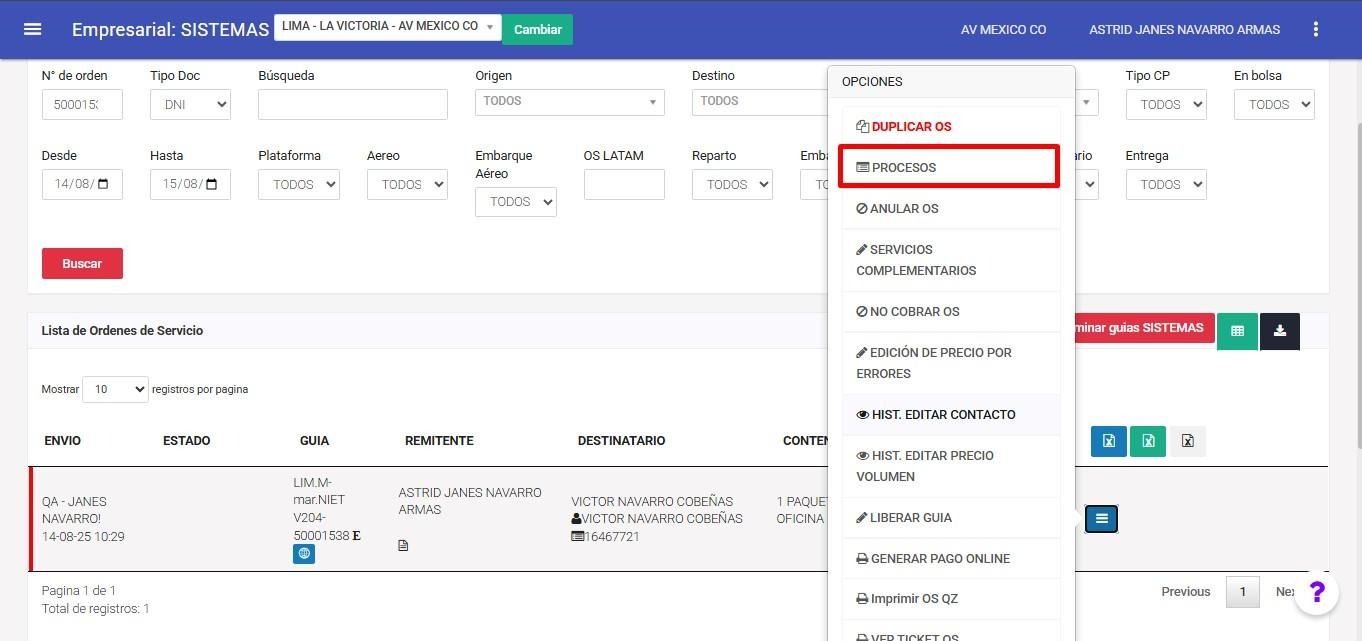
Task: Click the blue globe icon under the guia
Action: 304,553
